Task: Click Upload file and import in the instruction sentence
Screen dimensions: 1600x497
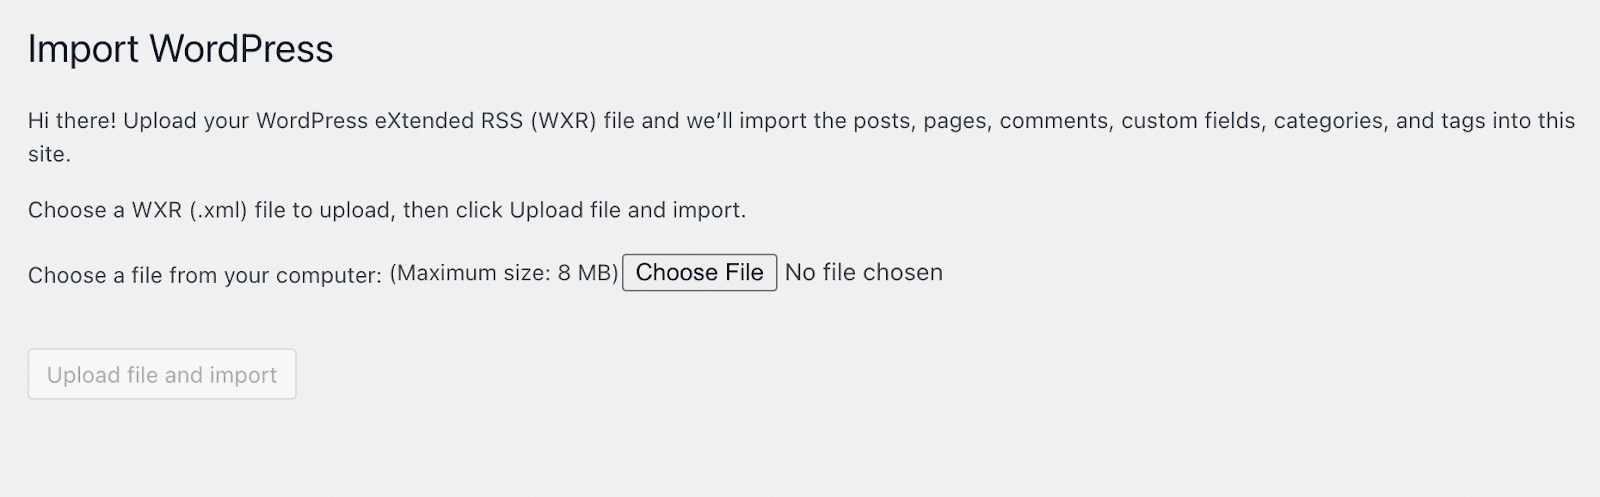Action: [x=627, y=210]
